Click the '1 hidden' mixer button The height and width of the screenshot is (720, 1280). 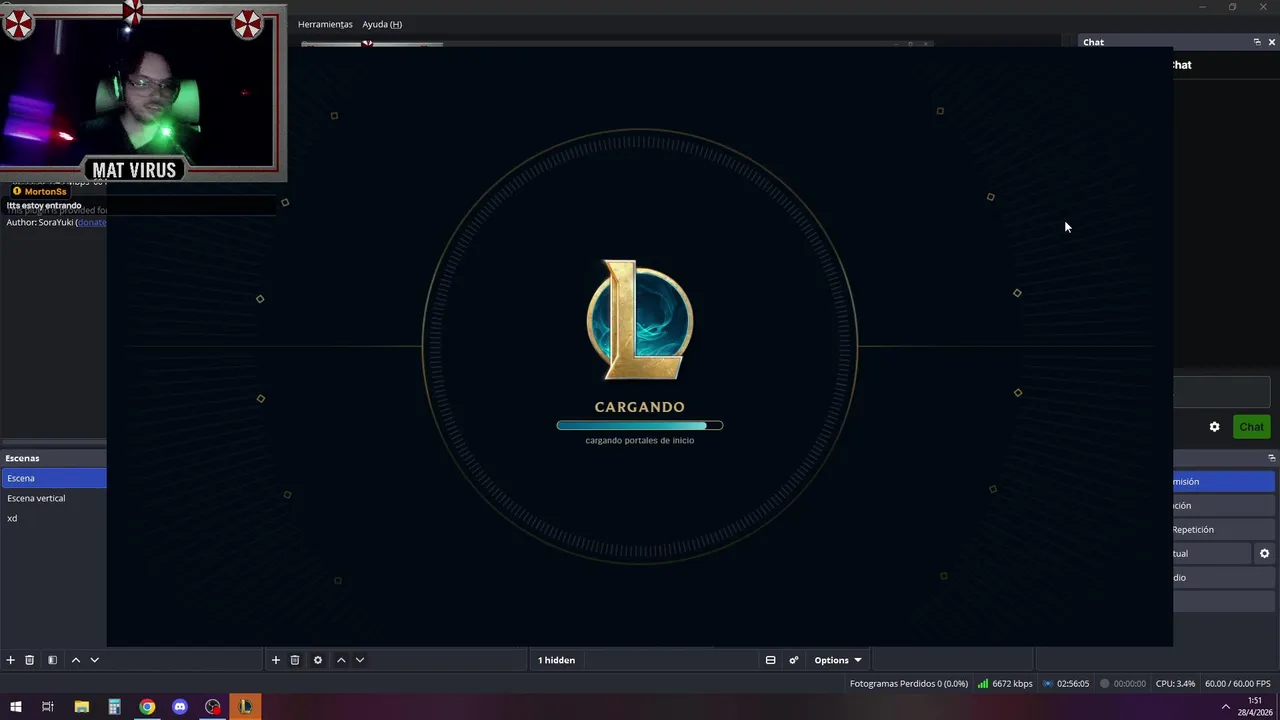pos(557,660)
